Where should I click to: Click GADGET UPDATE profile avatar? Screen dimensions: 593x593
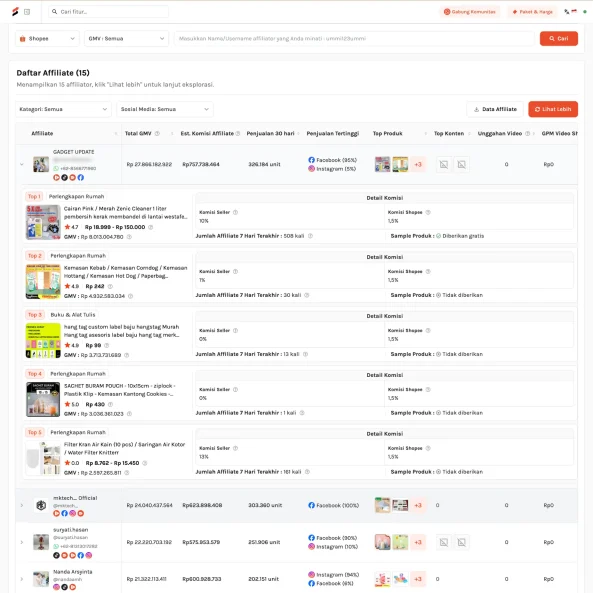click(41, 165)
